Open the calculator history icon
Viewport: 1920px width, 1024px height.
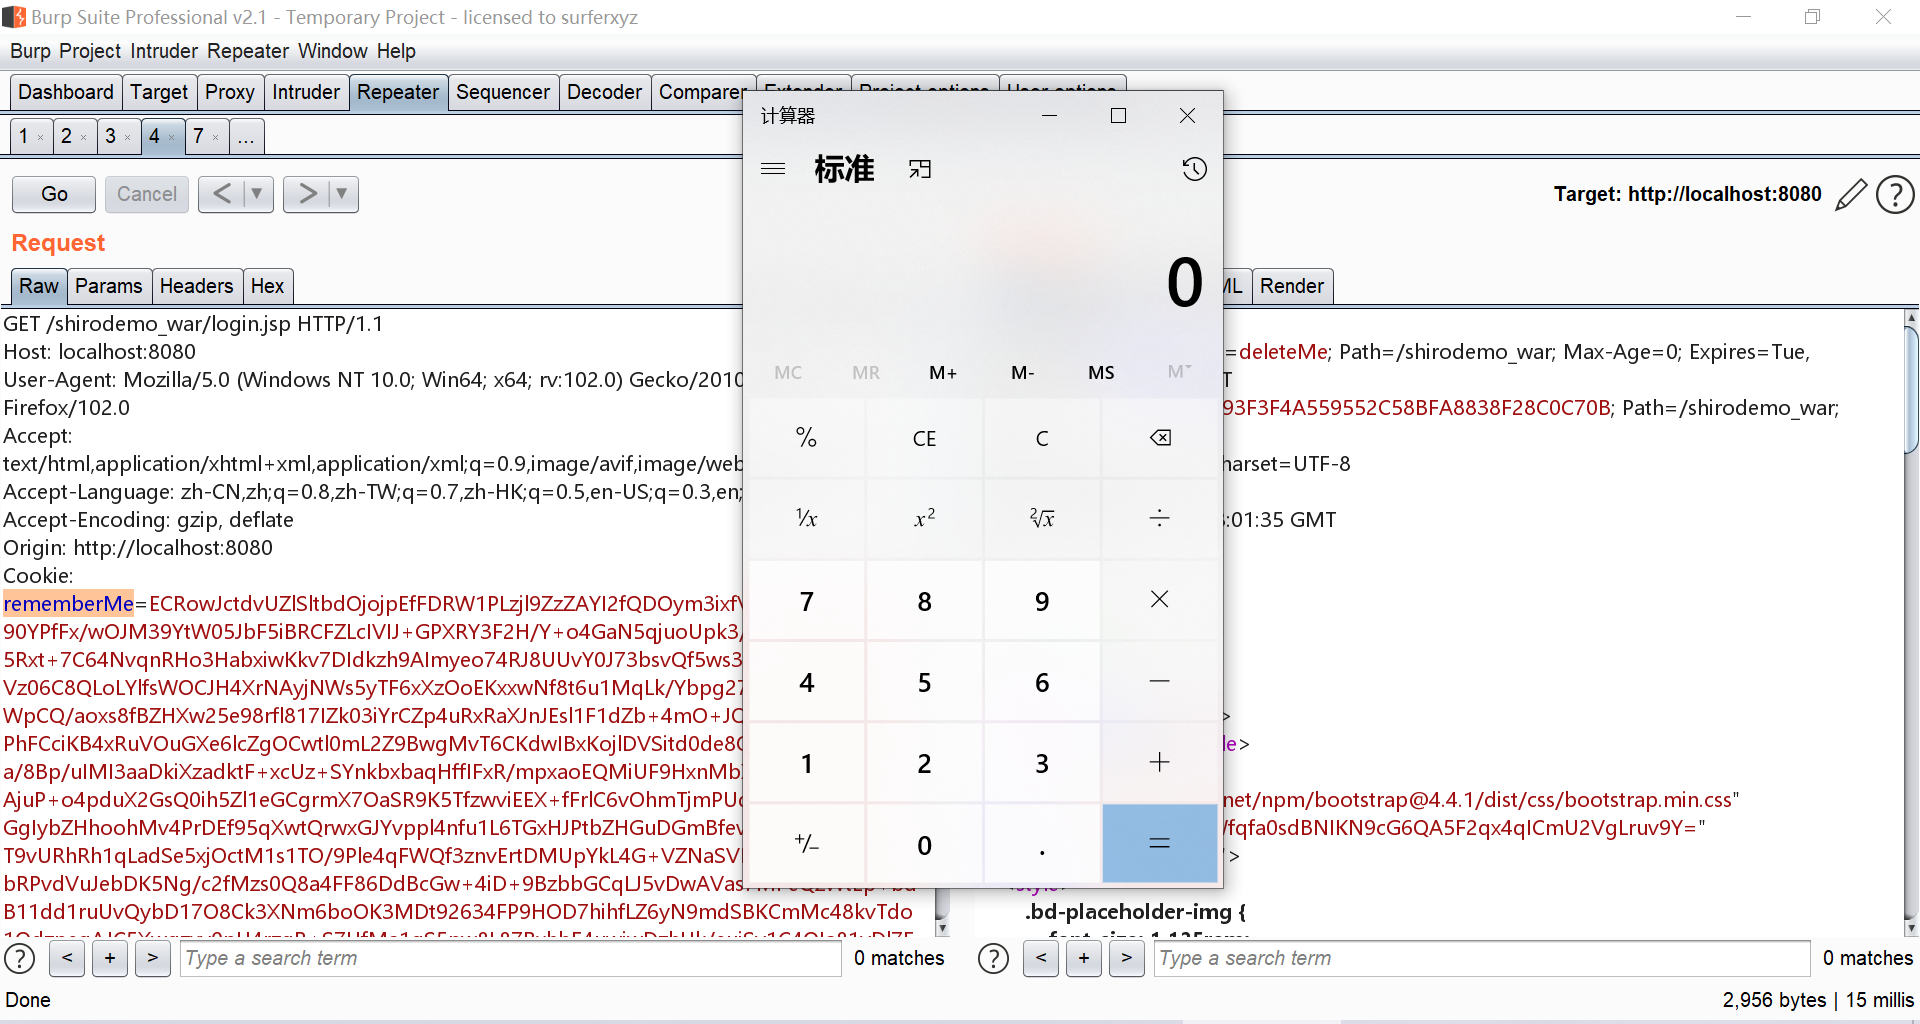(x=1194, y=169)
